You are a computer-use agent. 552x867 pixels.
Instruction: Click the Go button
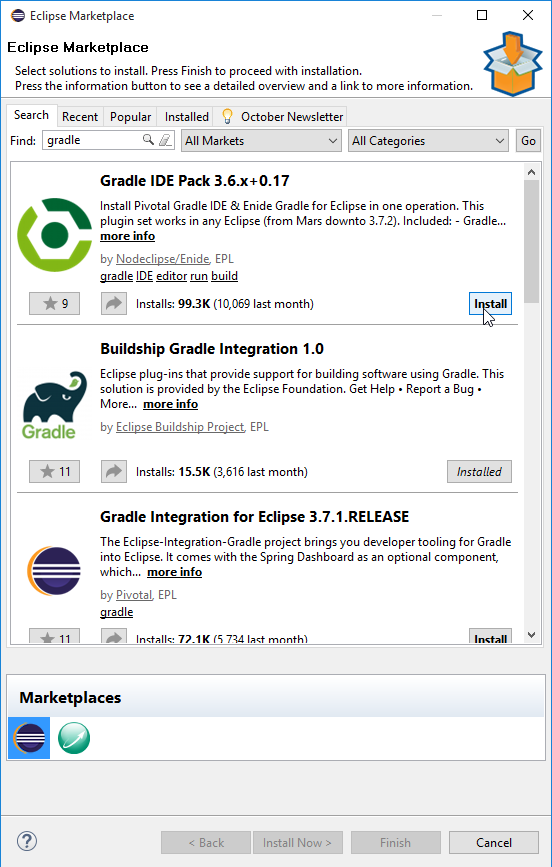tap(528, 141)
